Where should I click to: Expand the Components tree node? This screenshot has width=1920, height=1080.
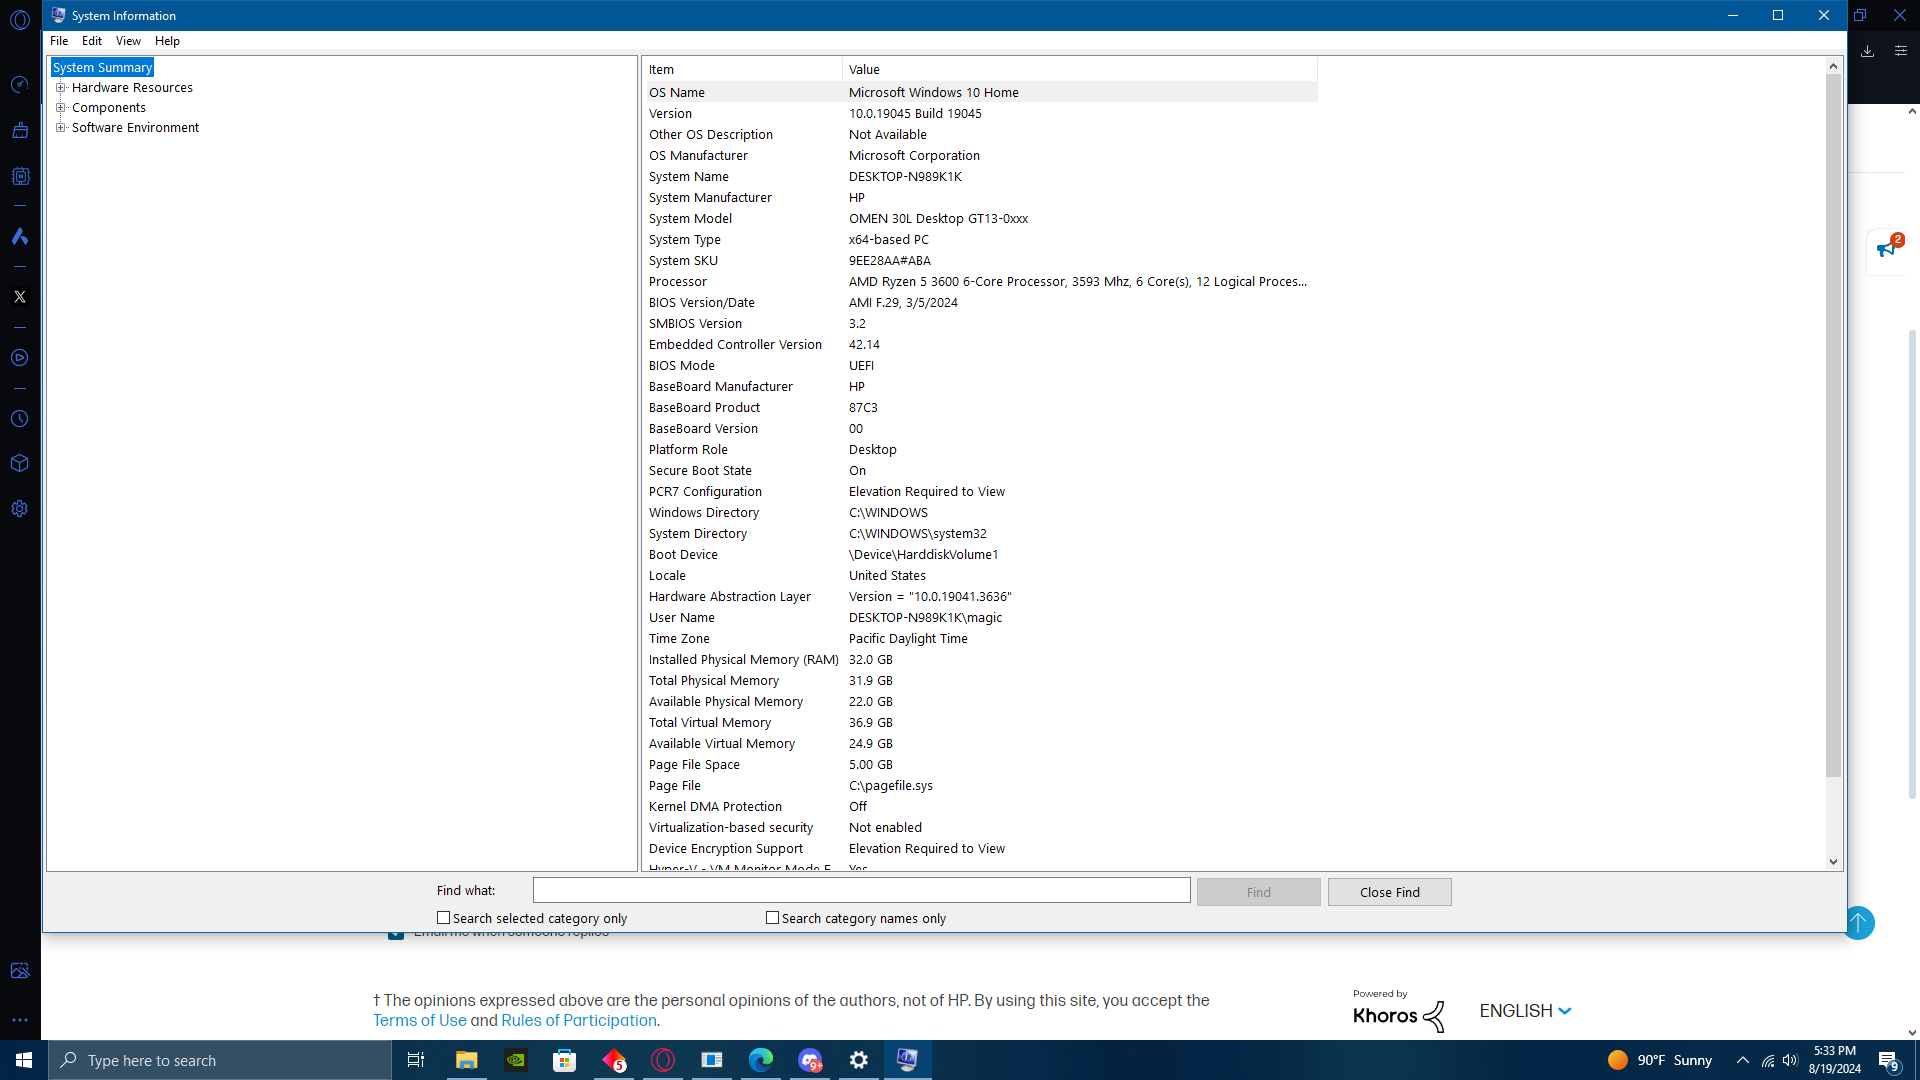point(61,108)
